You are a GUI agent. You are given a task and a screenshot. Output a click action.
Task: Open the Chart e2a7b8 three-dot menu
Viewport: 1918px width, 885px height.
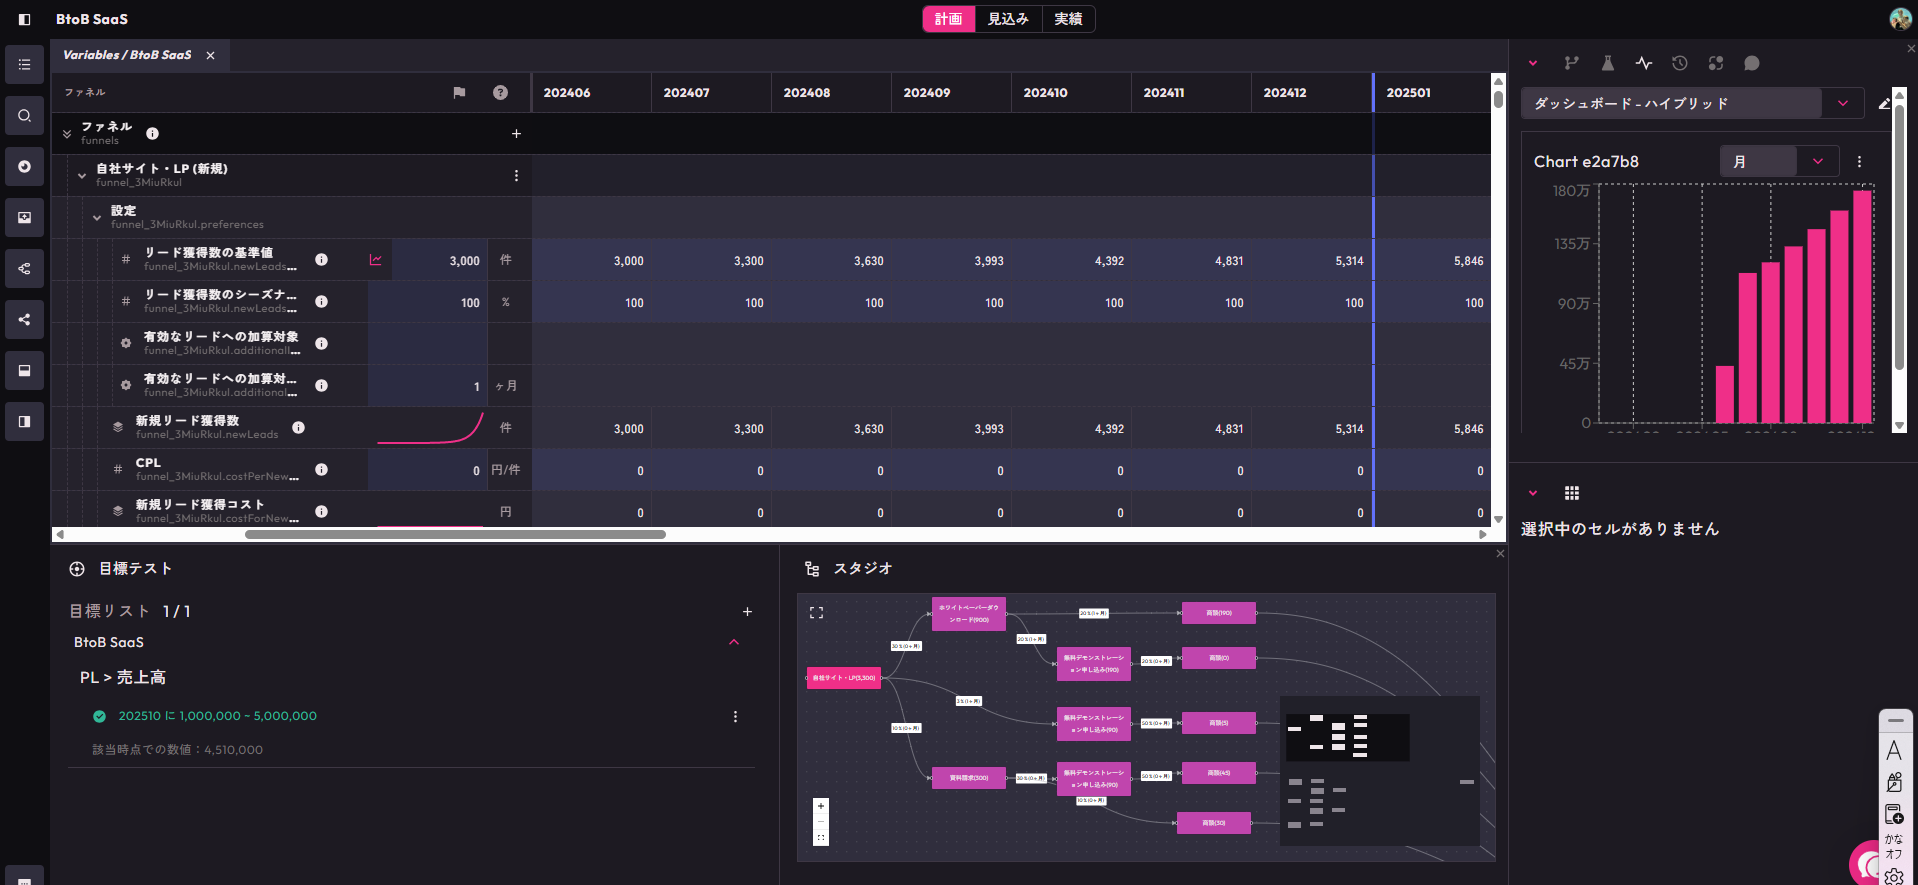1859,161
